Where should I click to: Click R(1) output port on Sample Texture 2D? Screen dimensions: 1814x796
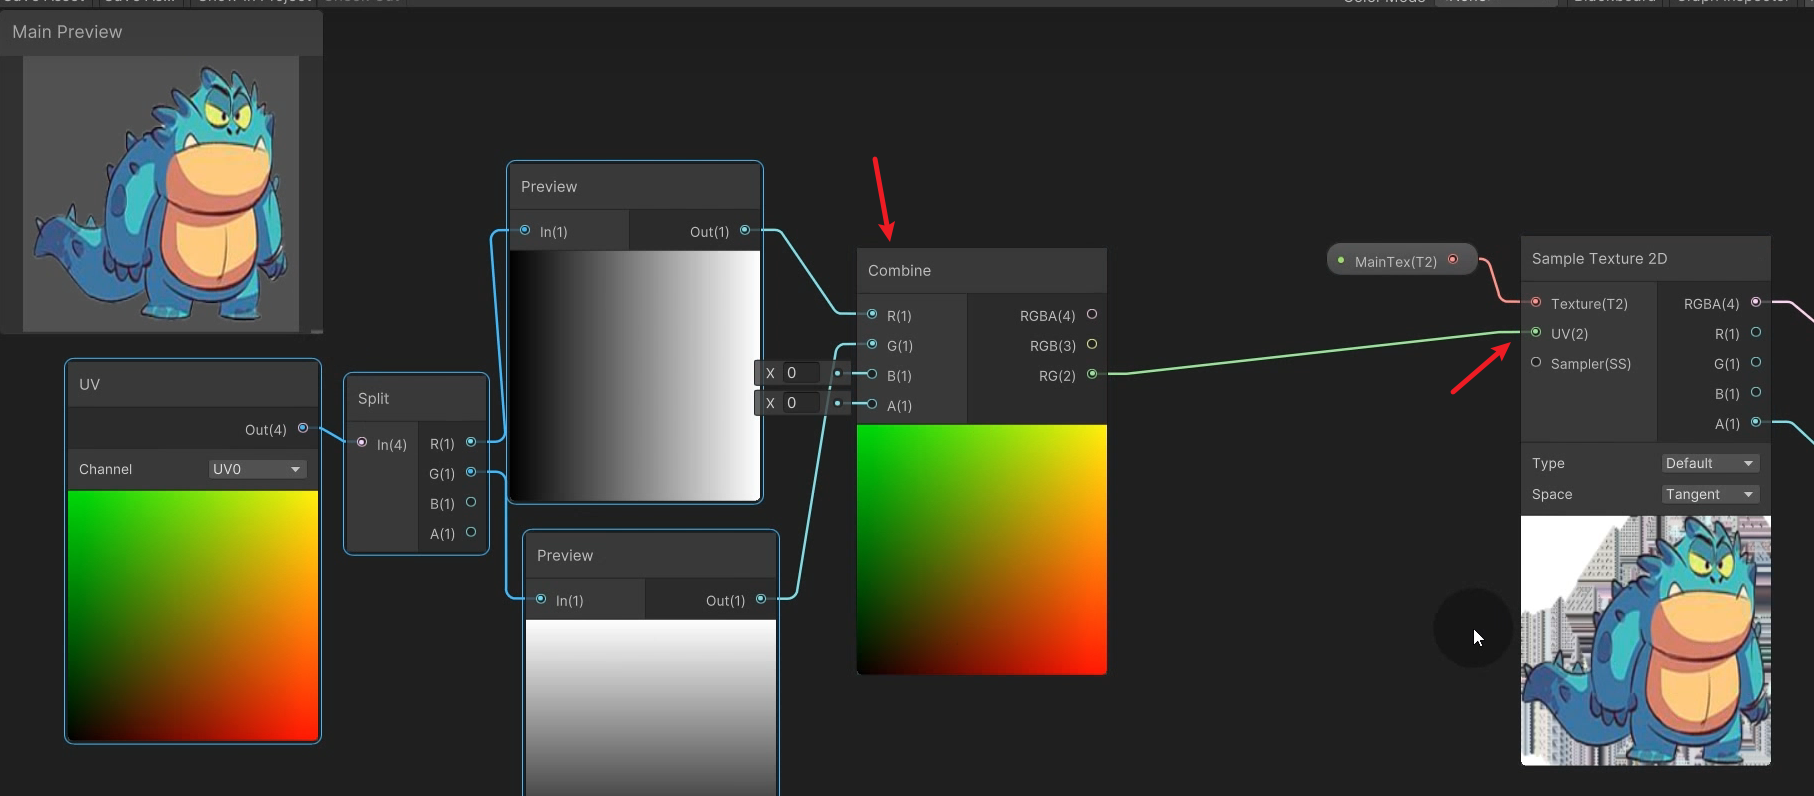[x=1756, y=332]
